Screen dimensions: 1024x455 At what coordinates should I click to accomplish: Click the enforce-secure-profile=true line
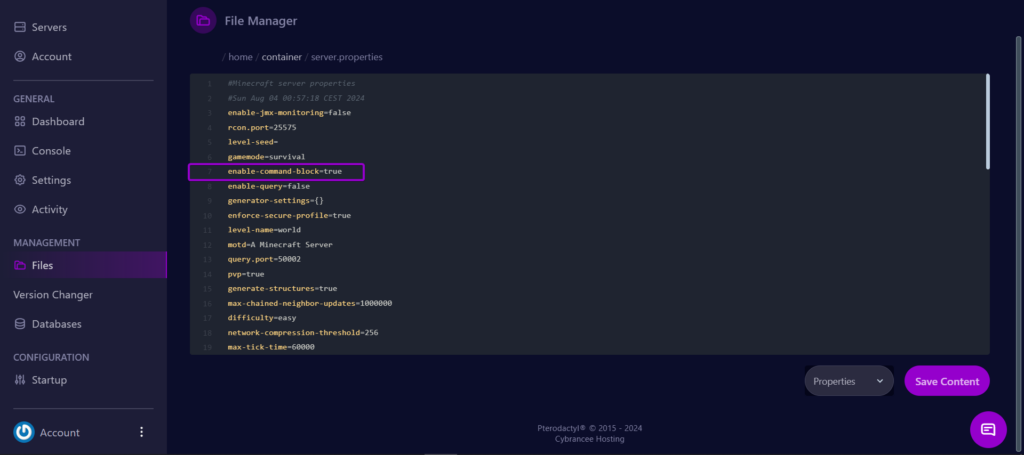point(289,215)
